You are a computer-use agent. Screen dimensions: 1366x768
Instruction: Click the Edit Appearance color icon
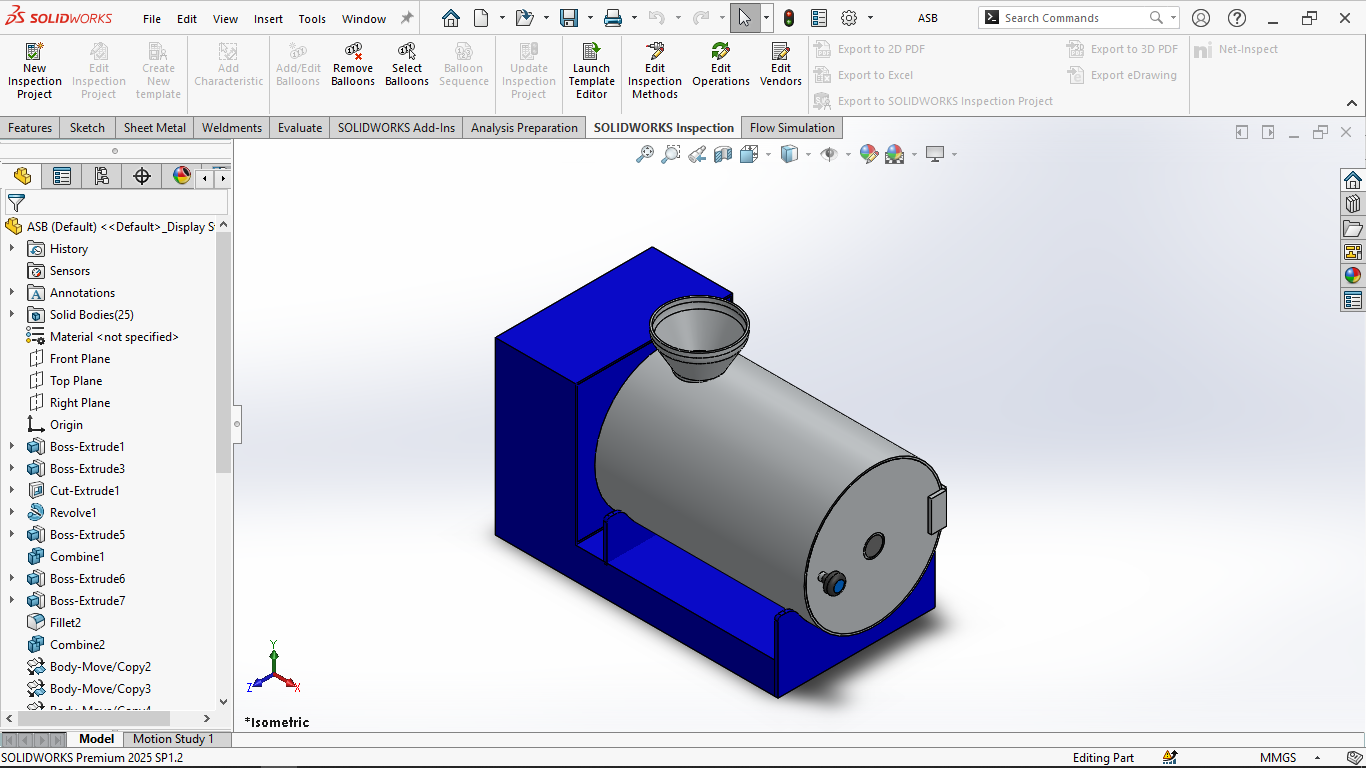868,154
